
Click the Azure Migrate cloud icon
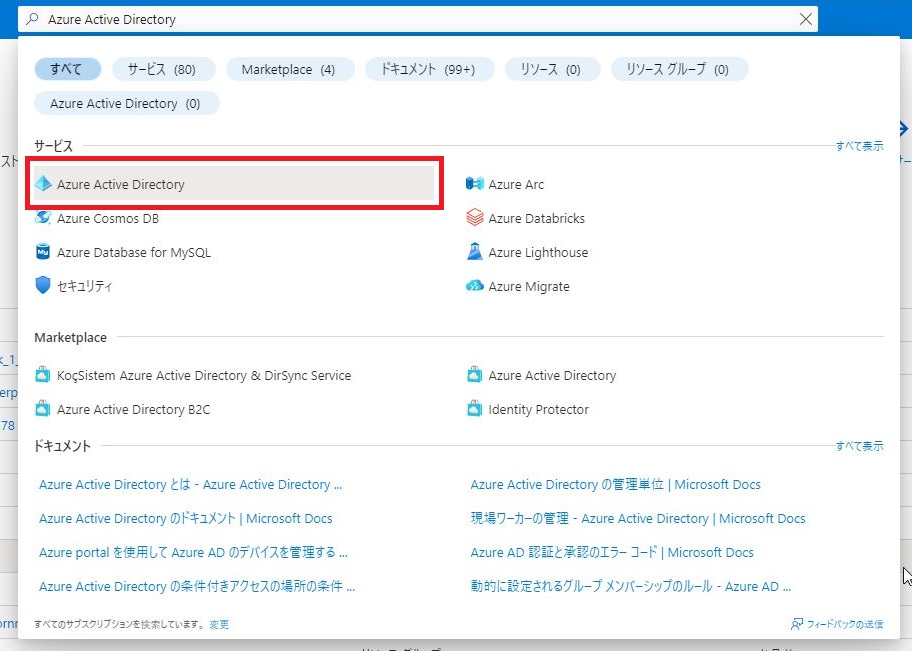[x=475, y=286]
